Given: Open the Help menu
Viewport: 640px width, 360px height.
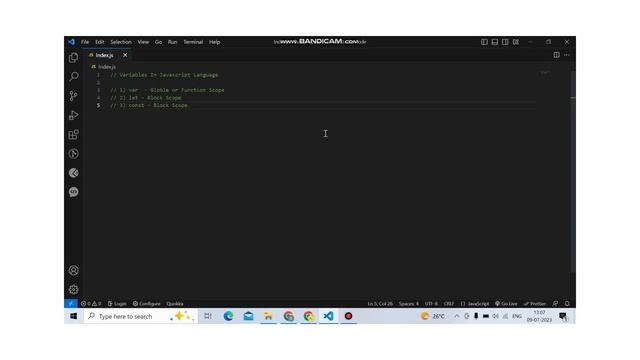Looking at the screenshot, I should pos(215,42).
